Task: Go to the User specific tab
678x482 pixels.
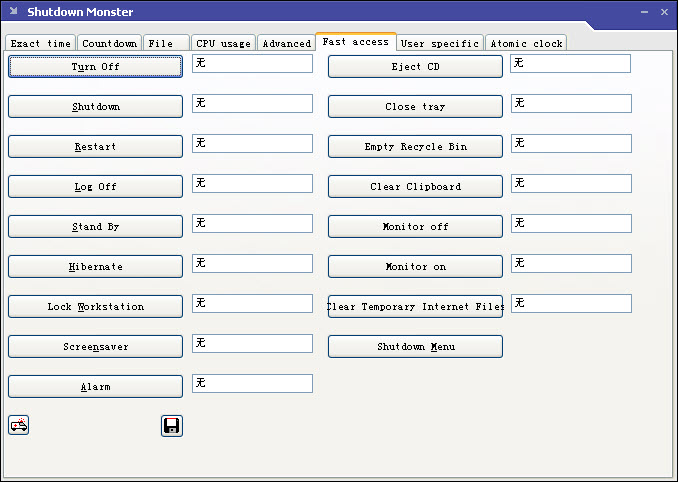Action: click(440, 44)
